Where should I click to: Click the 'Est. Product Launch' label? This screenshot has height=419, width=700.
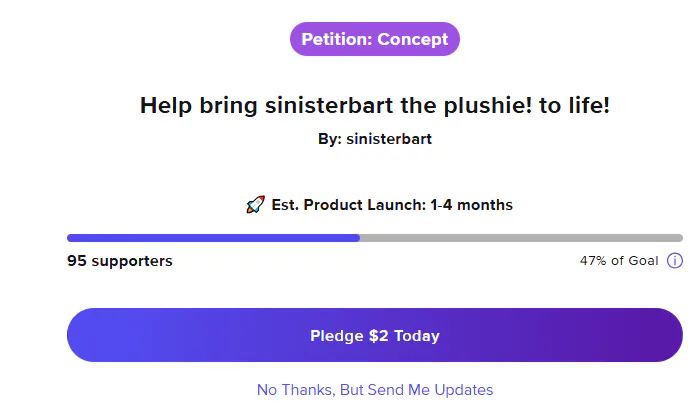[349, 205]
